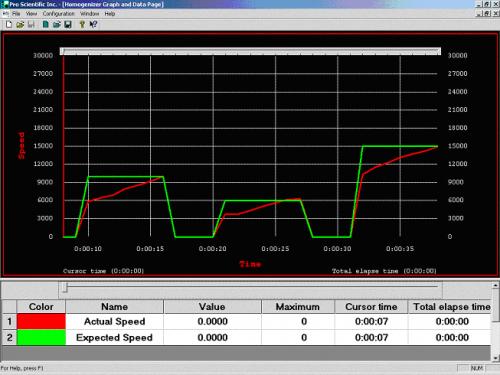Open the Window menu

[x=89, y=14]
